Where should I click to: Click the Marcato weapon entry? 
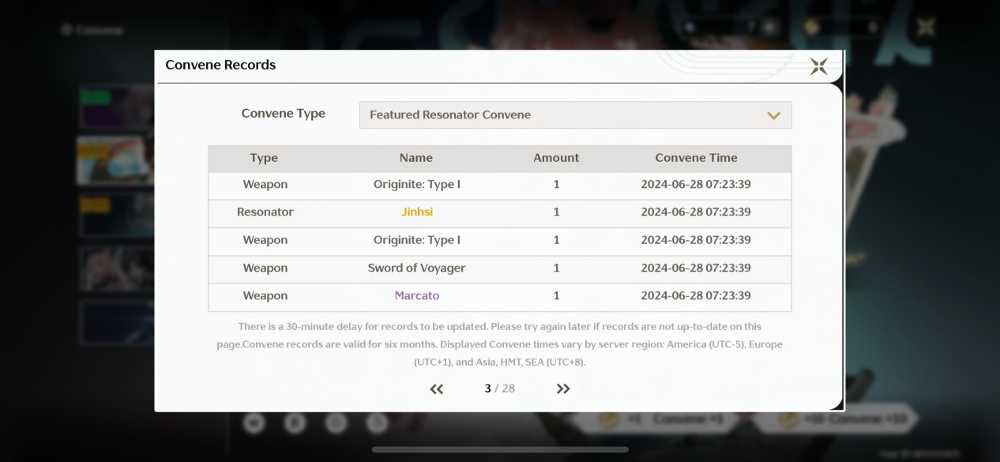416,295
